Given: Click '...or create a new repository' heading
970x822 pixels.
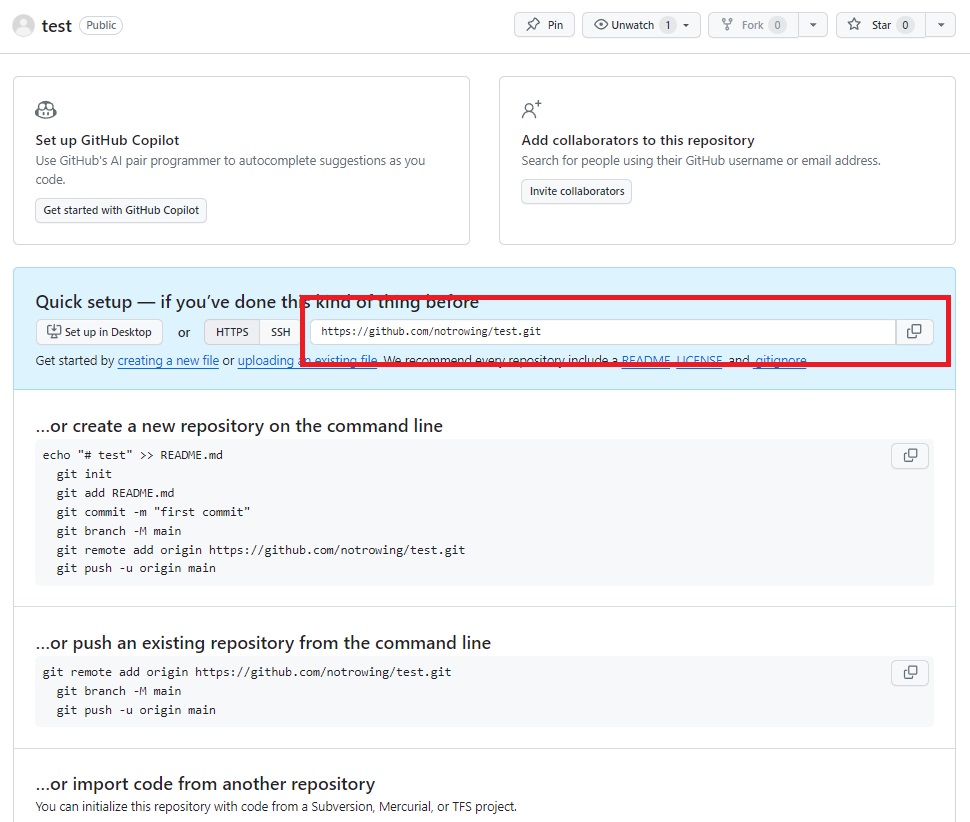Looking at the screenshot, I should (239, 426).
